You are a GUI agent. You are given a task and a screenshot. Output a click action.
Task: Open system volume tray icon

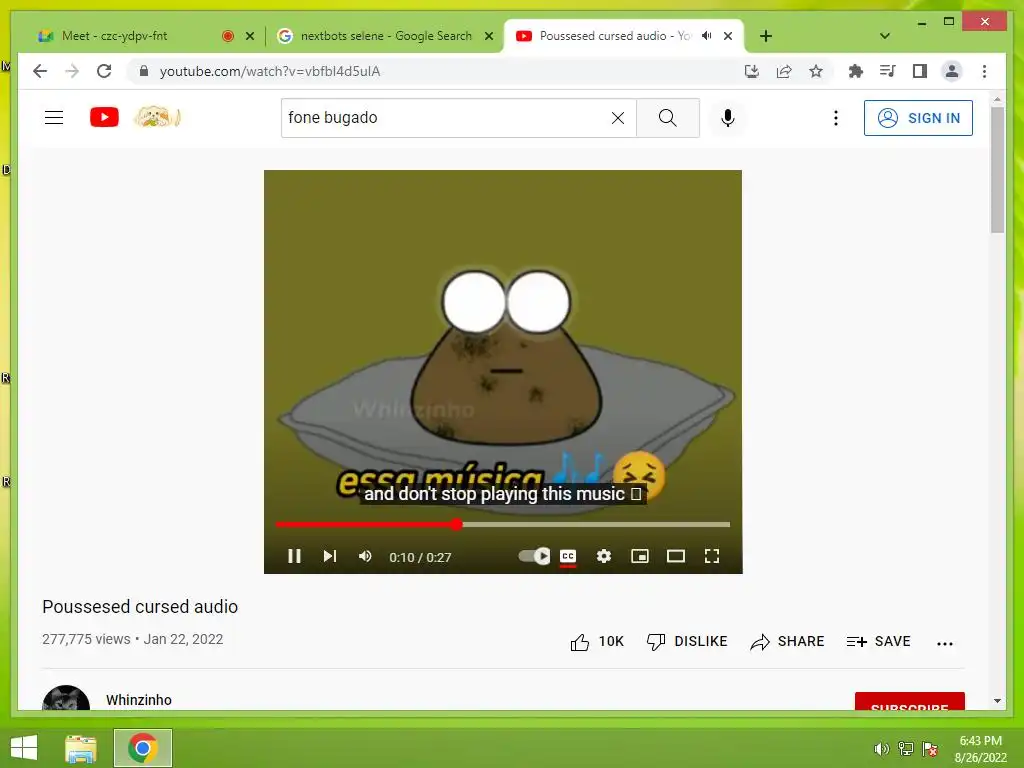pyautogui.click(x=881, y=749)
